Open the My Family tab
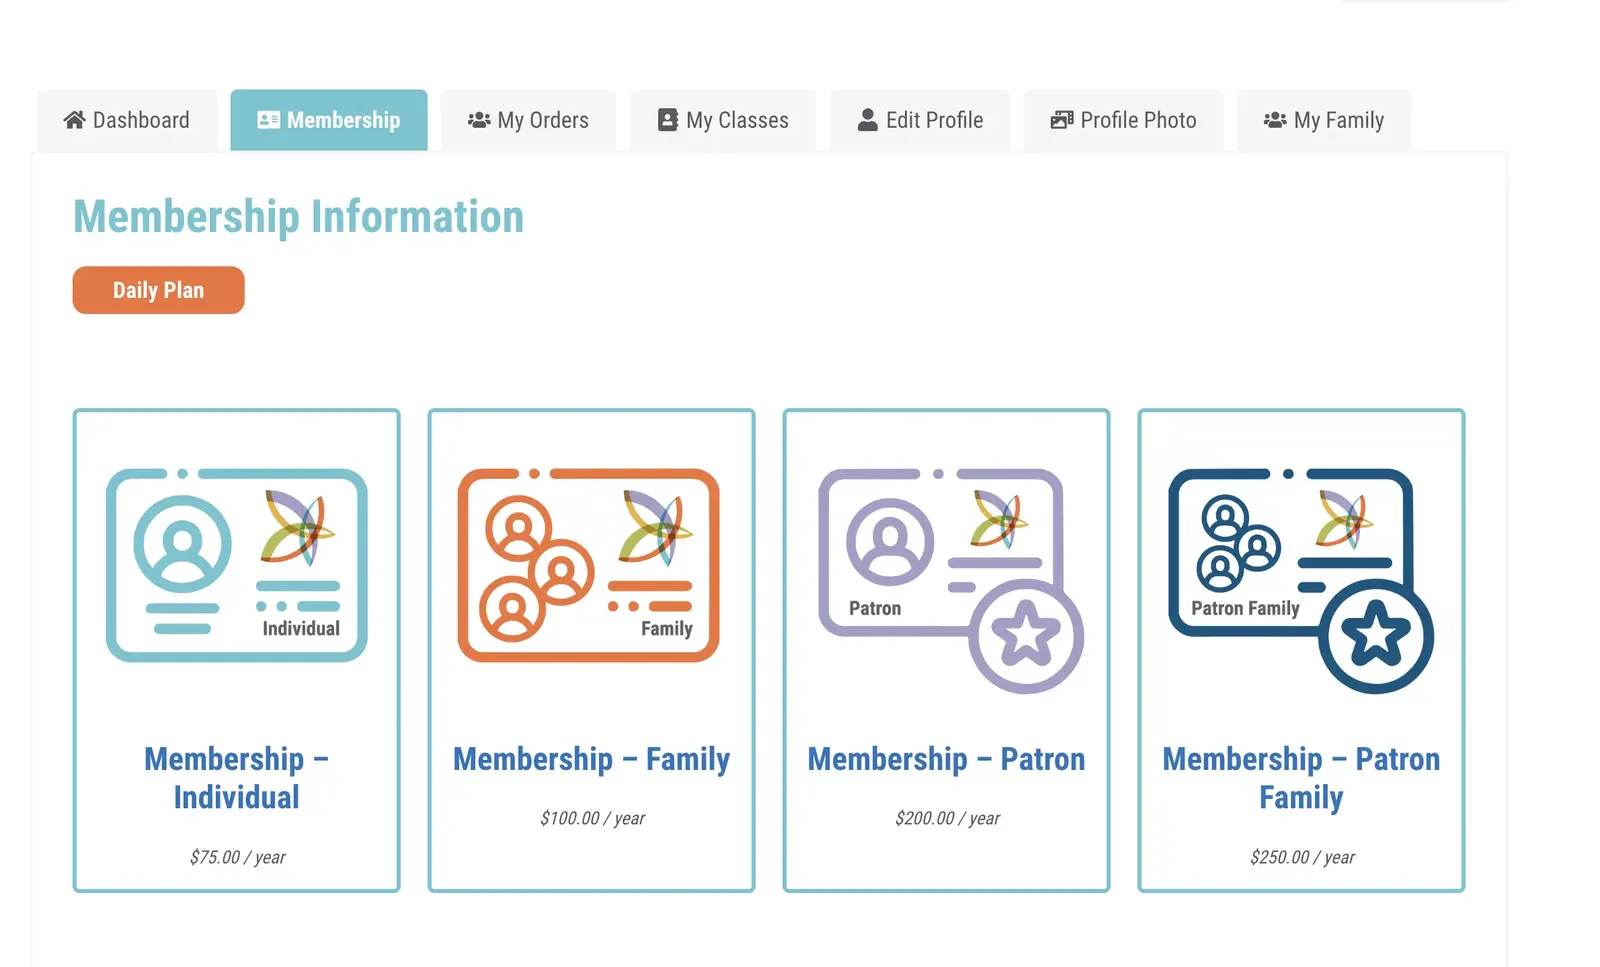This screenshot has width=1600, height=967. [x=1324, y=120]
